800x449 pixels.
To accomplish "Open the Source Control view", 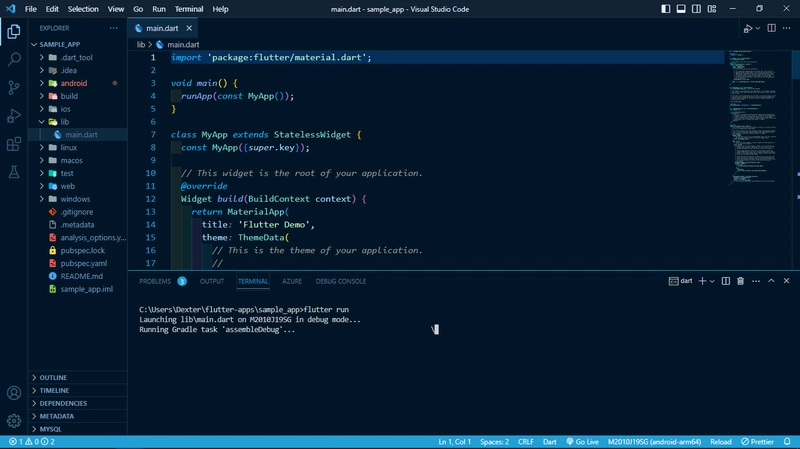I will click(14, 87).
